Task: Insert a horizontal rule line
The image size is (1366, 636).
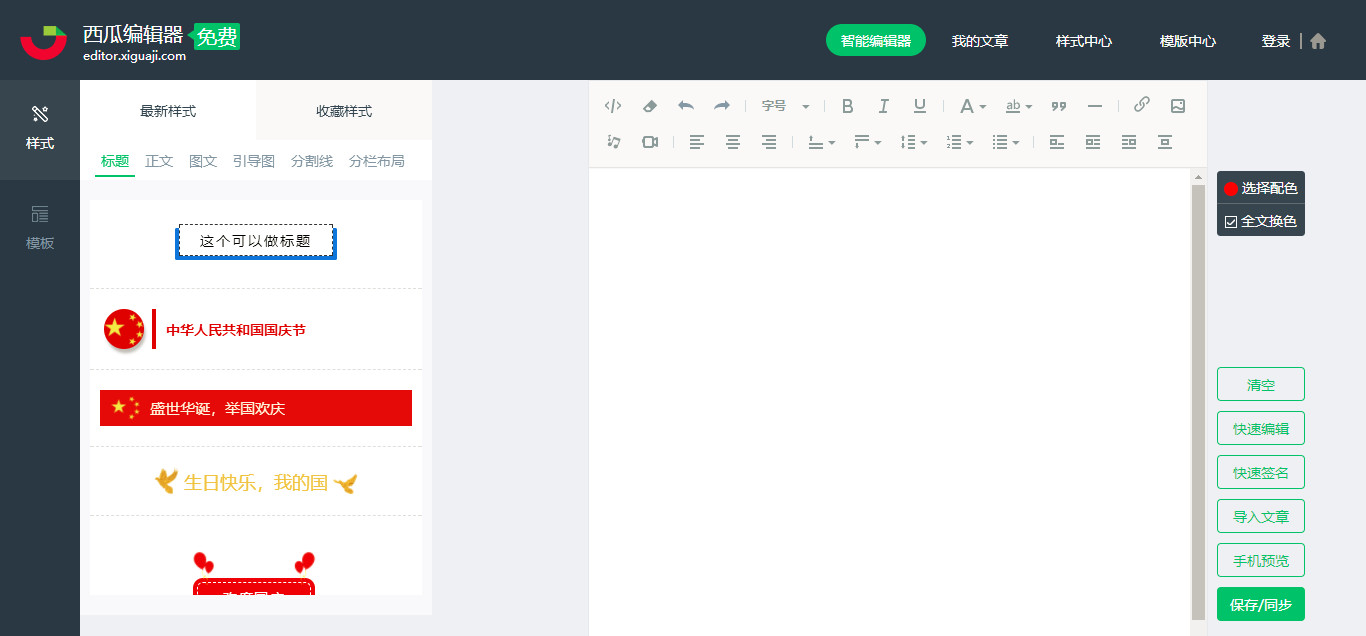Action: 1095,106
